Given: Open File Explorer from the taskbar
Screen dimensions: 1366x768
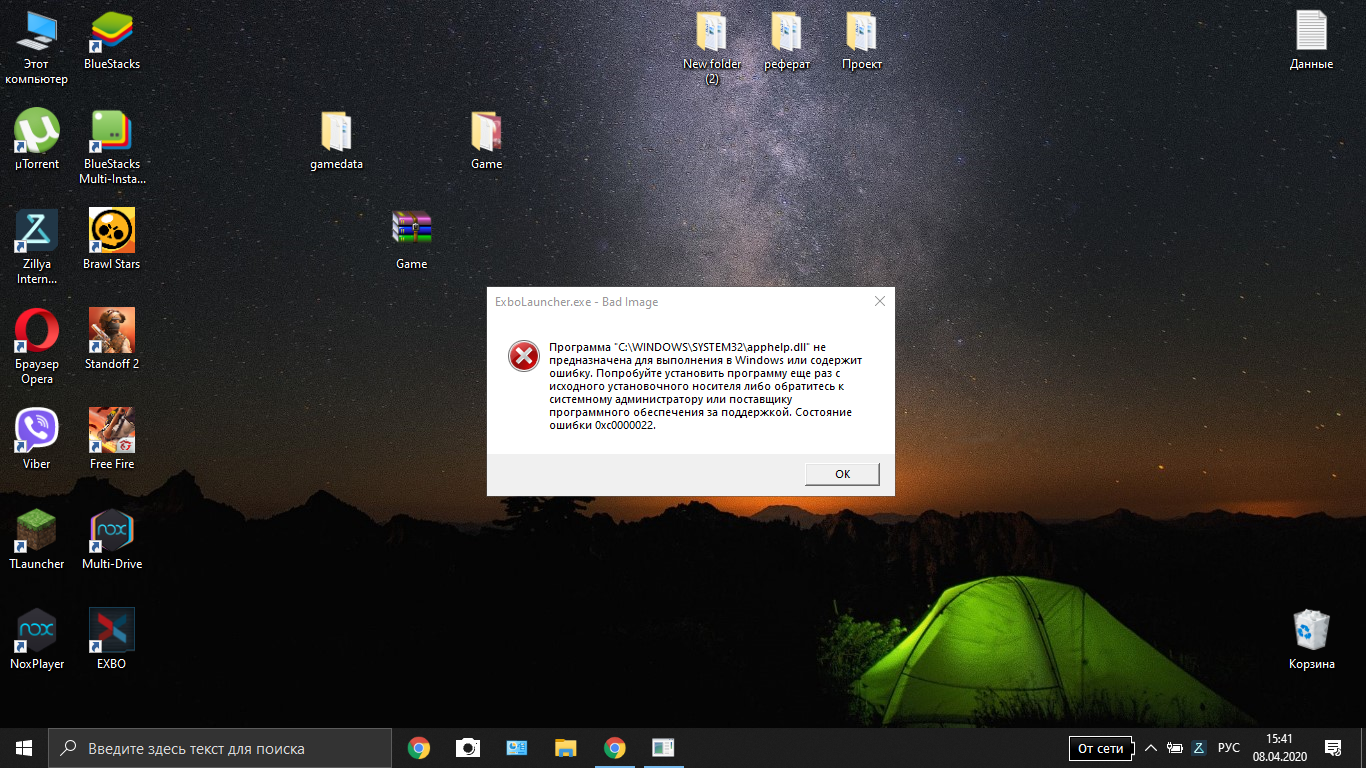Looking at the screenshot, I should tap(565, 748).
